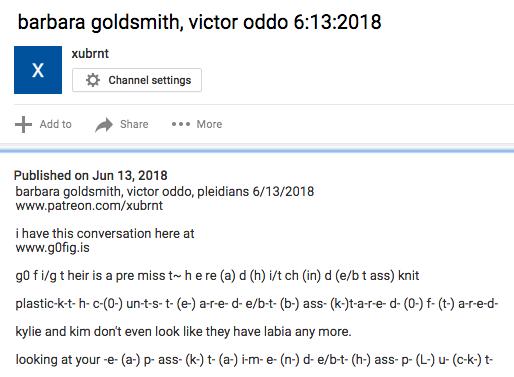Open the www.patreon.com/xubrnt link
This screenshot has width=514, height=377.
[89, 205]
